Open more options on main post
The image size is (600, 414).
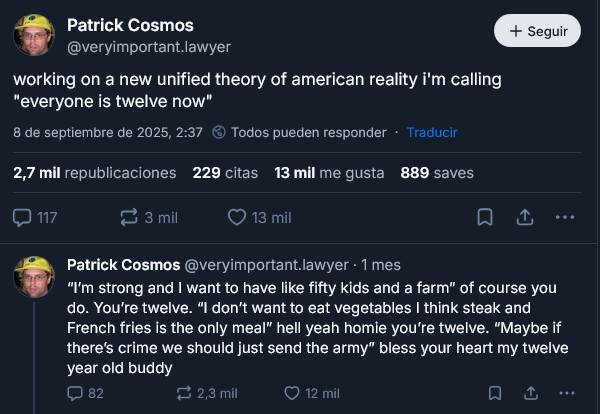pos(564,217)
